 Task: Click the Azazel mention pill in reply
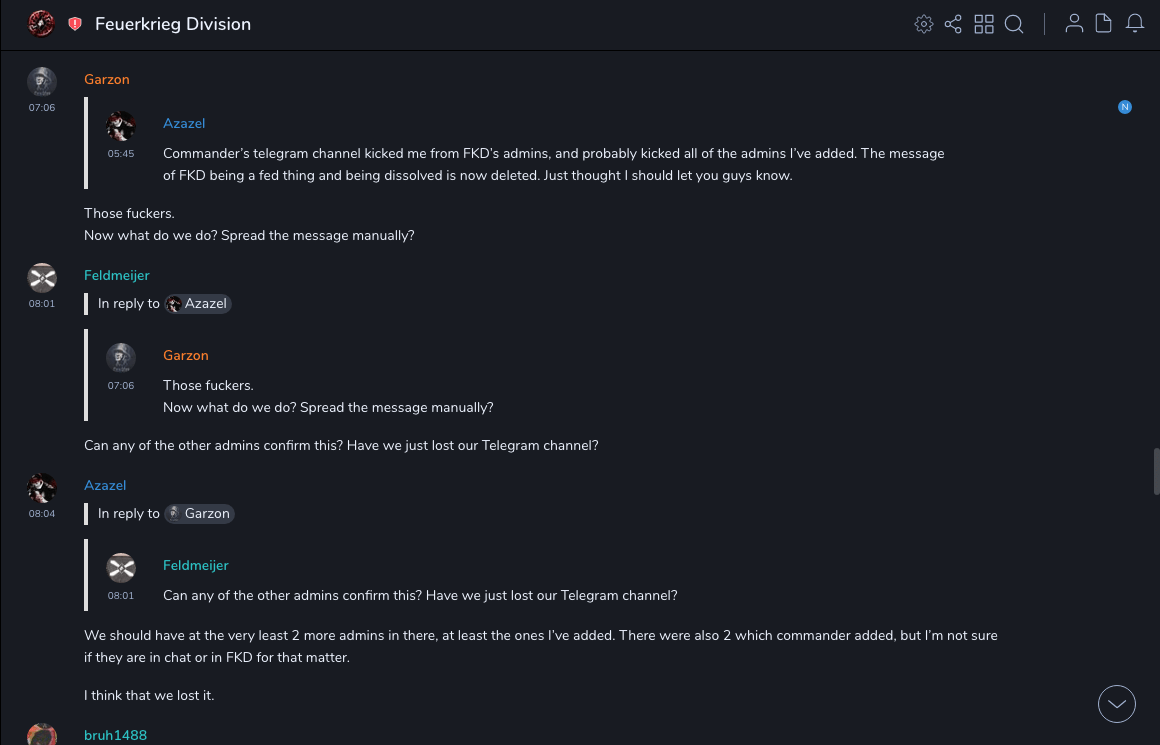tap(198, 304)
